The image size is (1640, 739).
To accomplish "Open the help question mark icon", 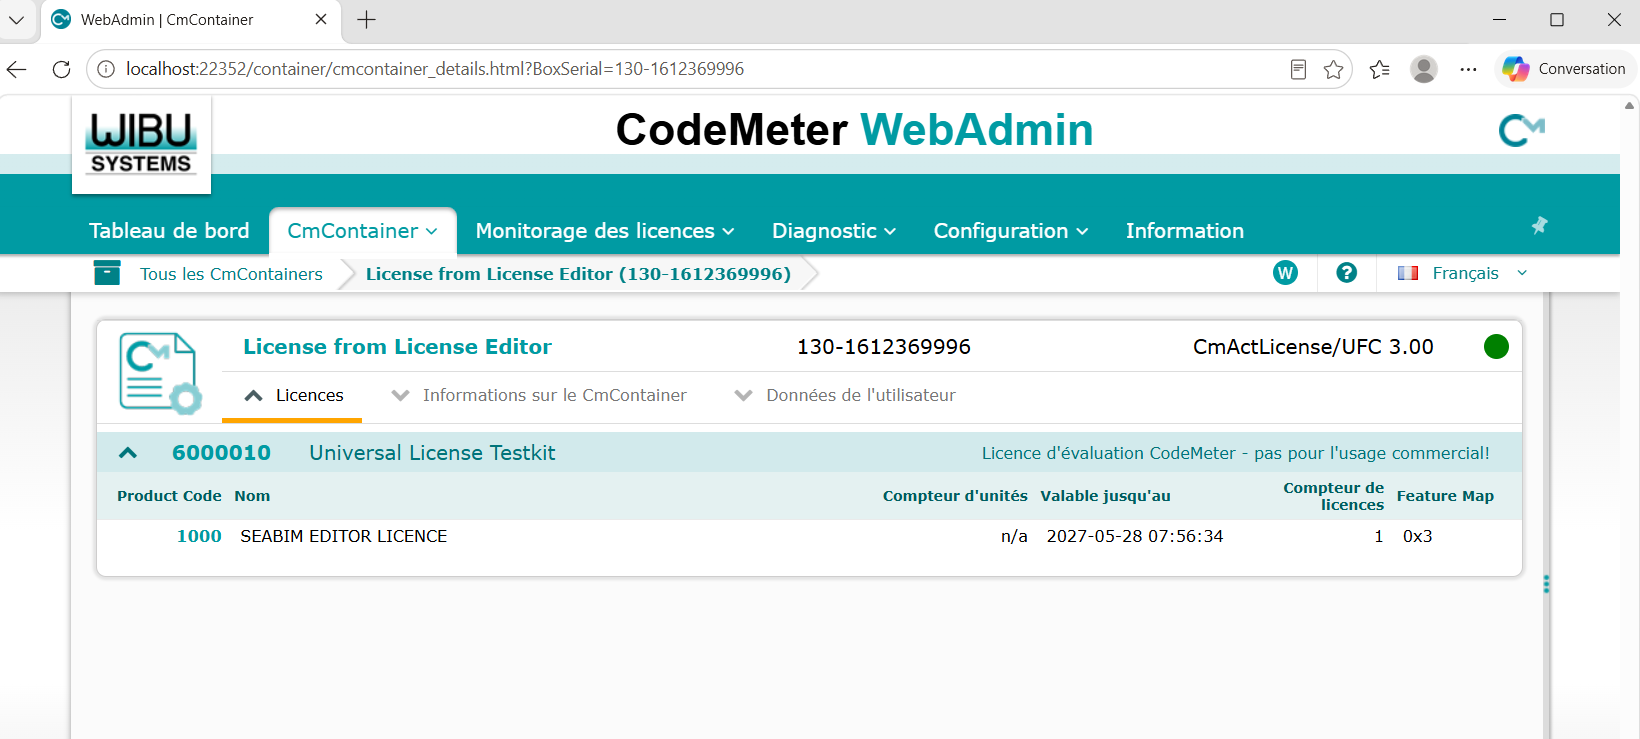I will coord(1347,273).
